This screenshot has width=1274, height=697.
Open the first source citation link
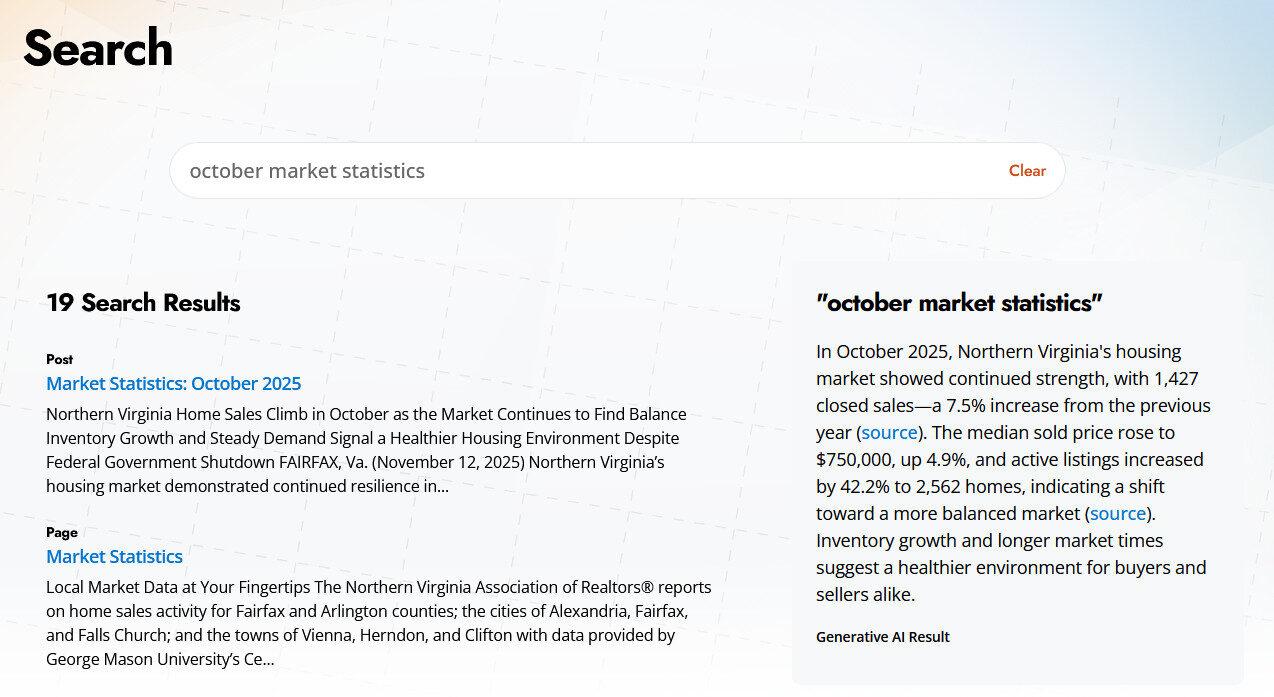888,432
